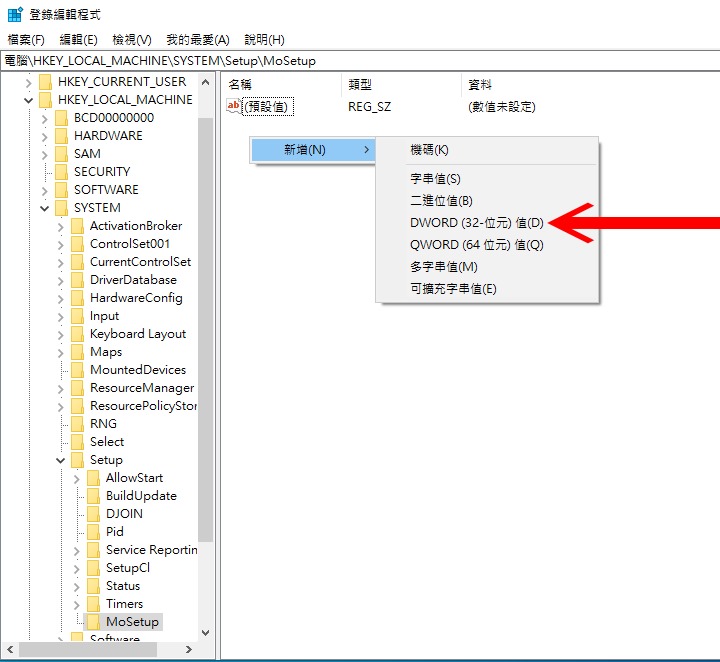
Task: Click the HardwareConfig folder icon
Action: click(78, 297)
